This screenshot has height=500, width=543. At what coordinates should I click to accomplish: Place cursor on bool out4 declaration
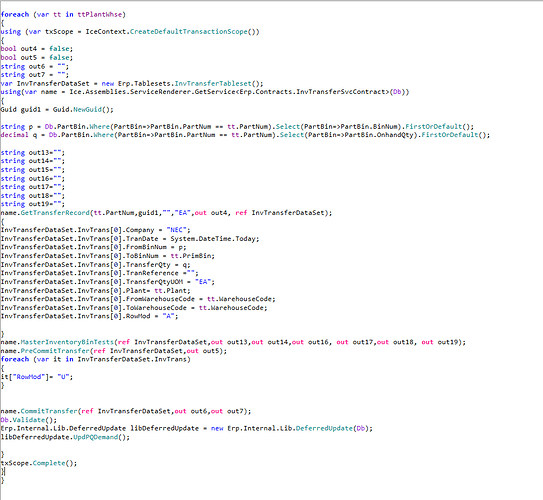(x=37, y=49)
